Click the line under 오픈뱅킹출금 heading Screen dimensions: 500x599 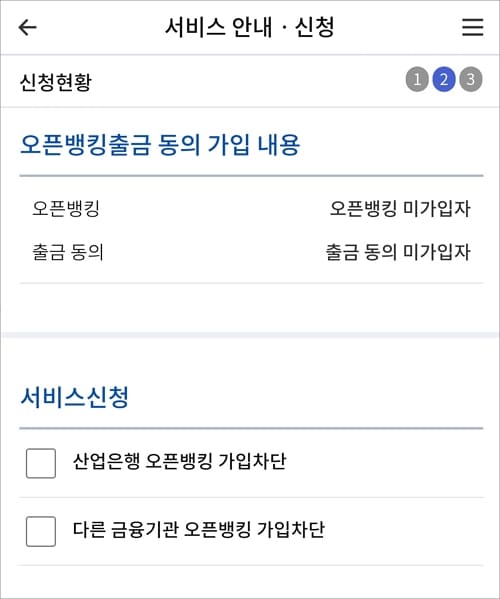[x=251, y=176]
